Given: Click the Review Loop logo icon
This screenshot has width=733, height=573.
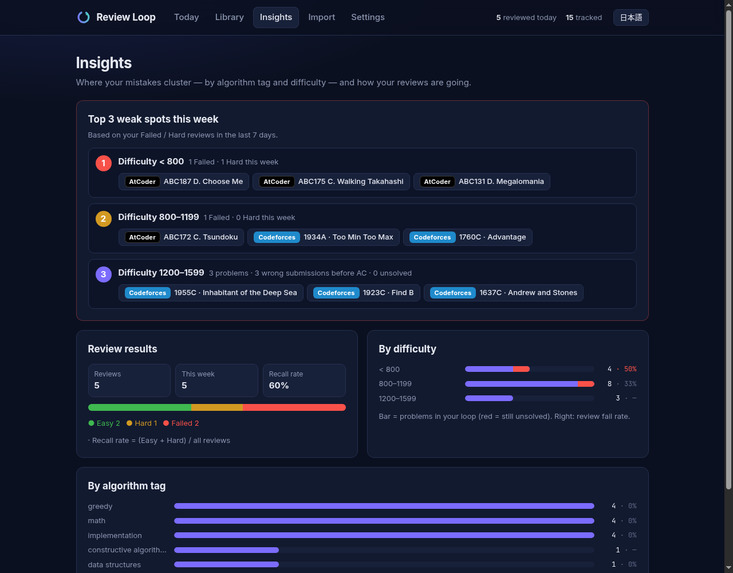Looking at the screenshot, I should click(x=83, y=17).
